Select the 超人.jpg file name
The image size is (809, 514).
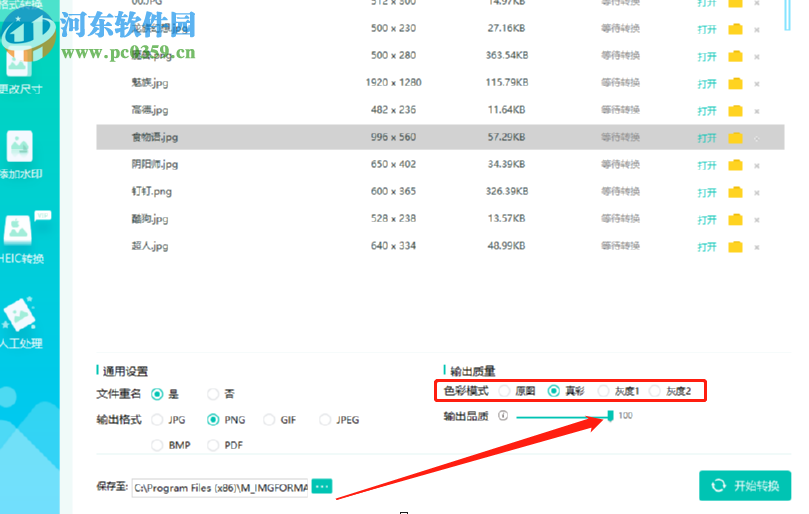click(x=150, y=246)
